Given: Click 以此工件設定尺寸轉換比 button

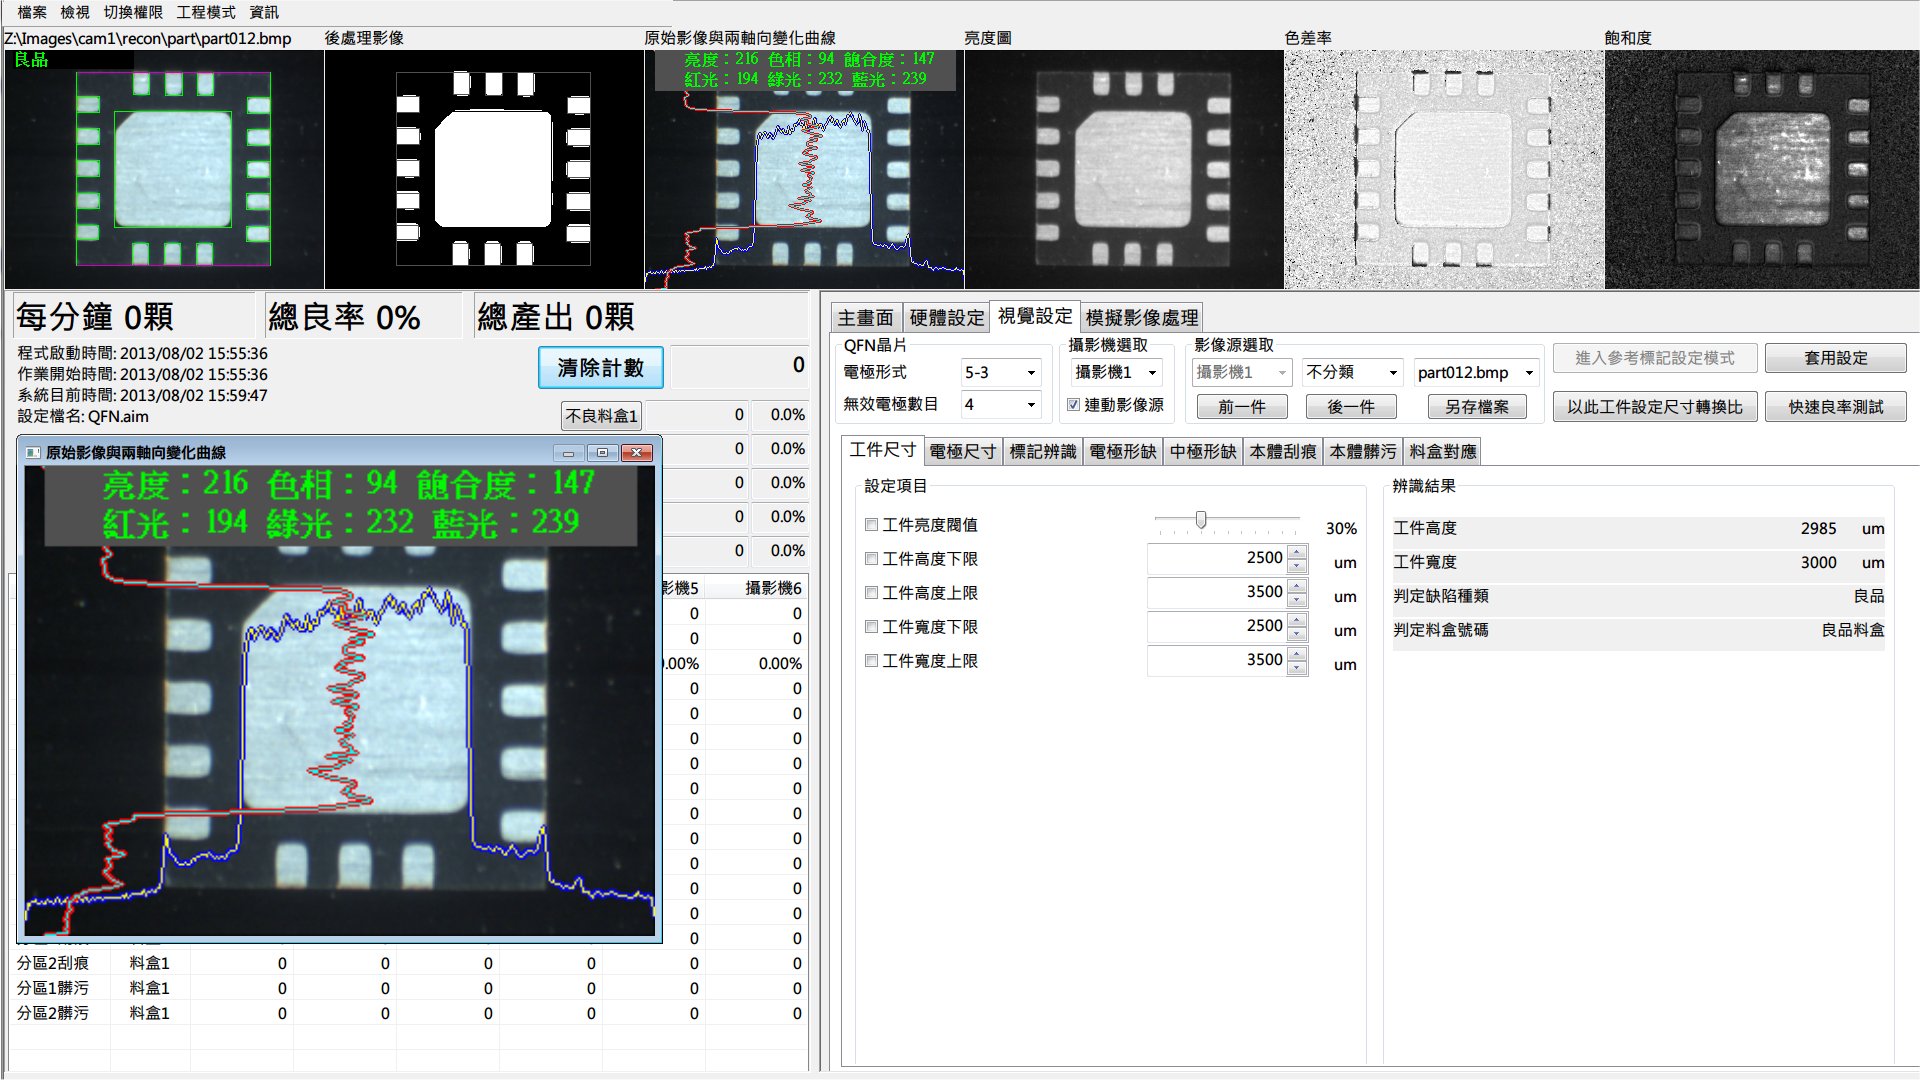Looking at the screenshot, I should tap(1655, 407).
